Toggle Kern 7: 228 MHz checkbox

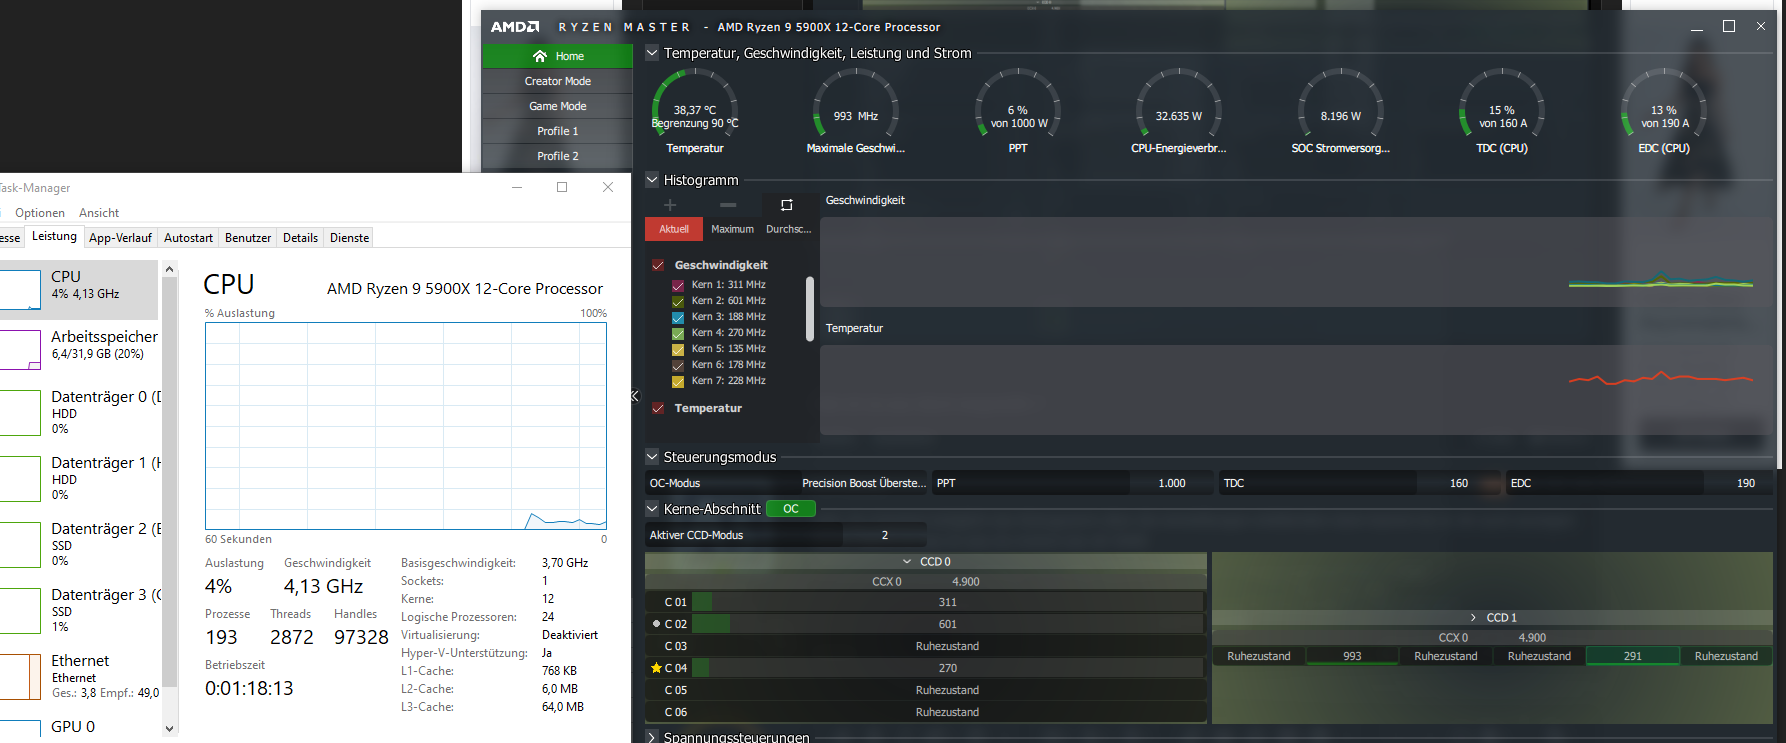coord(678,381)
